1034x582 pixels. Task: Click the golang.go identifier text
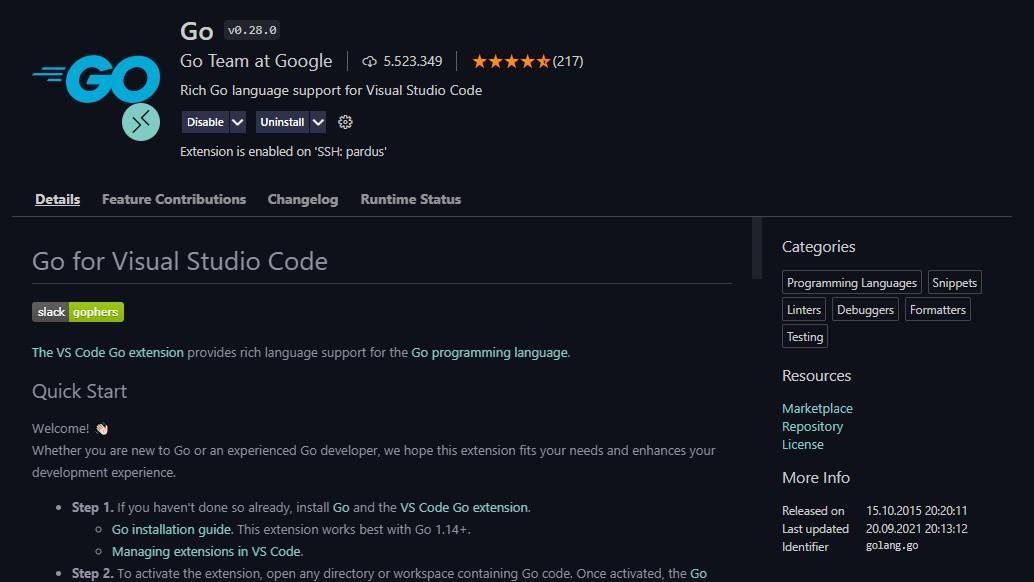(x=892, y=546)
